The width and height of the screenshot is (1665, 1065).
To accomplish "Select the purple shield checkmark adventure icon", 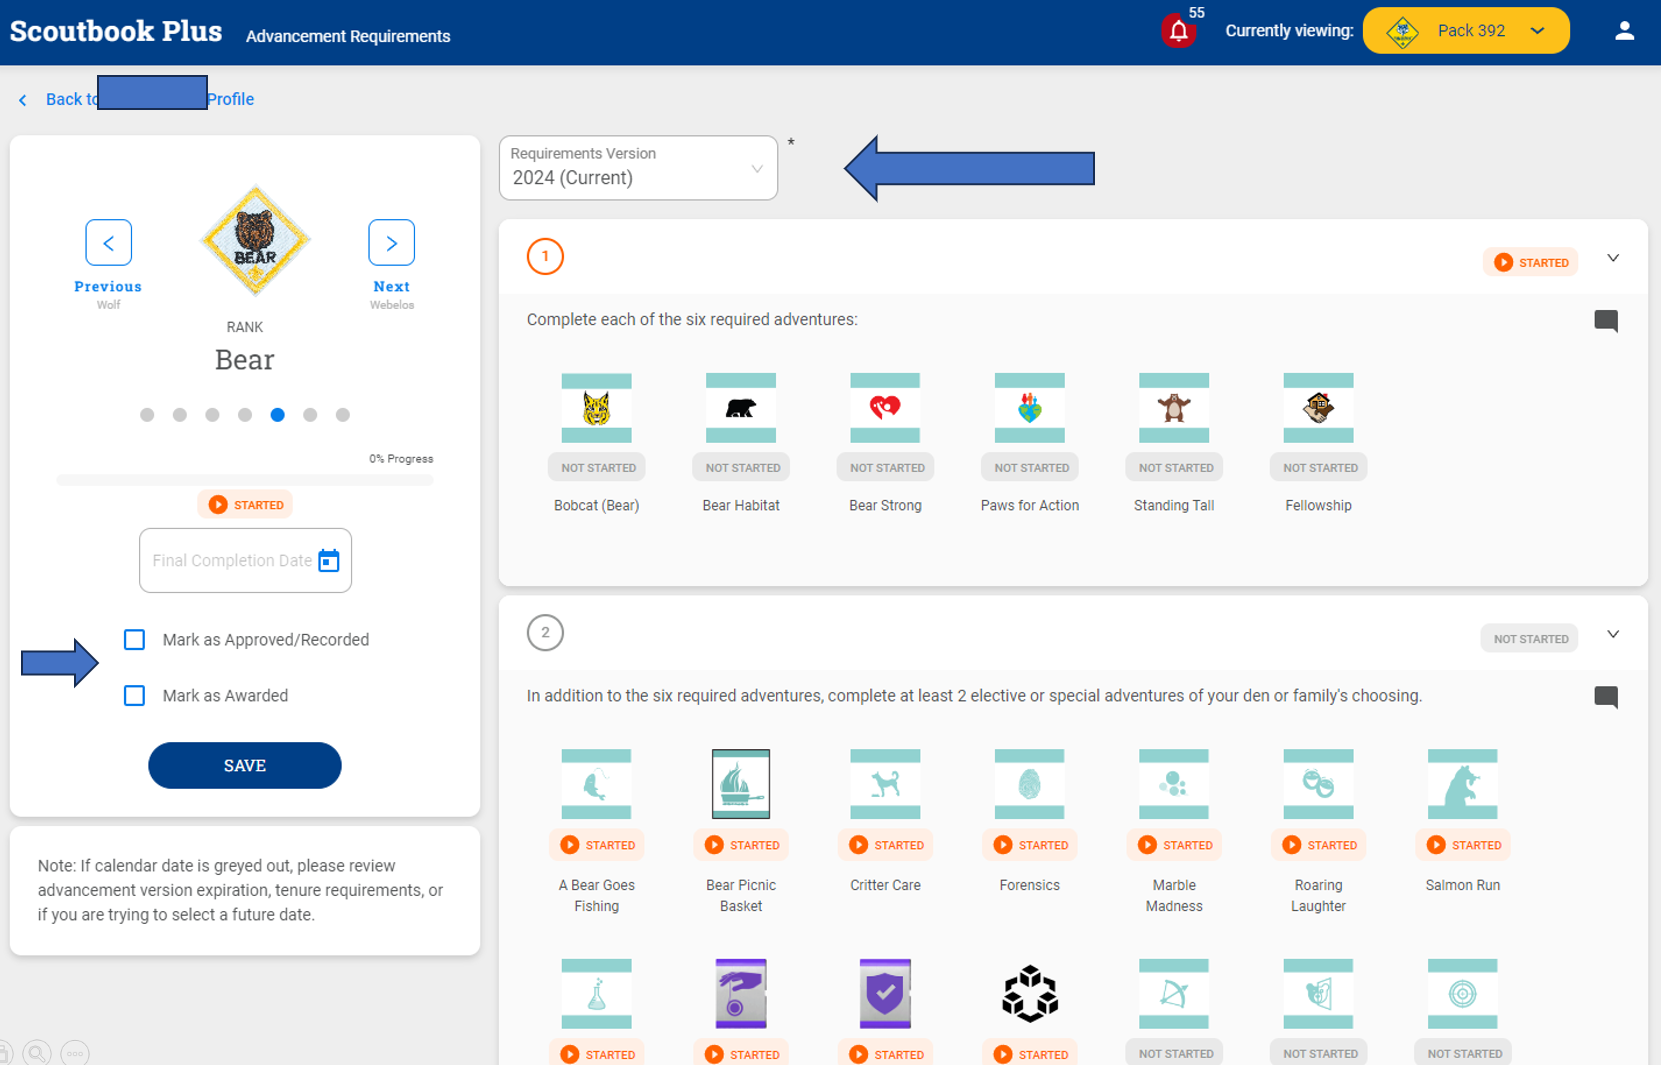I will click(x=887, y=995).
